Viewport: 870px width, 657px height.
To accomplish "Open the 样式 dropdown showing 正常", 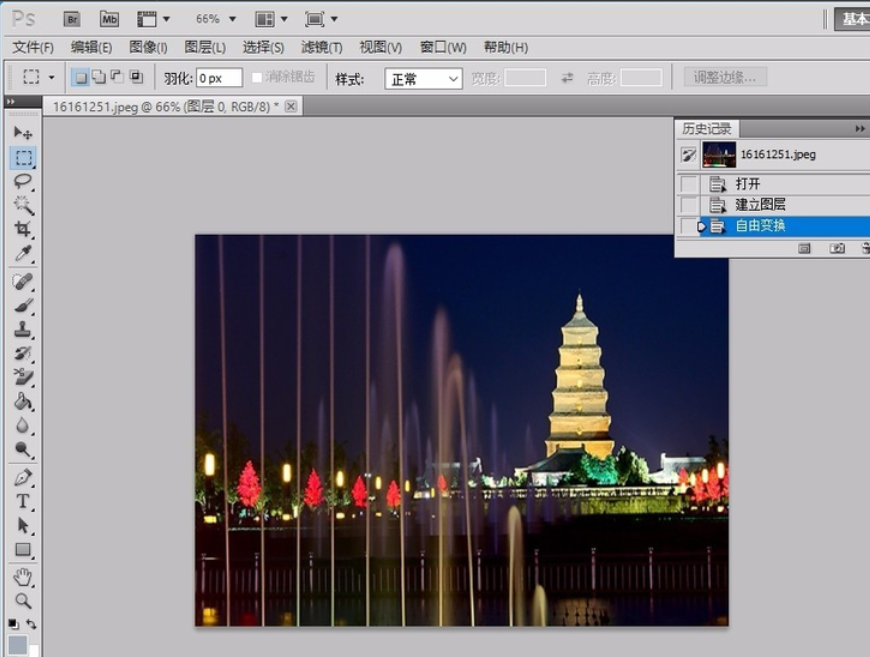I will [423, 79].
